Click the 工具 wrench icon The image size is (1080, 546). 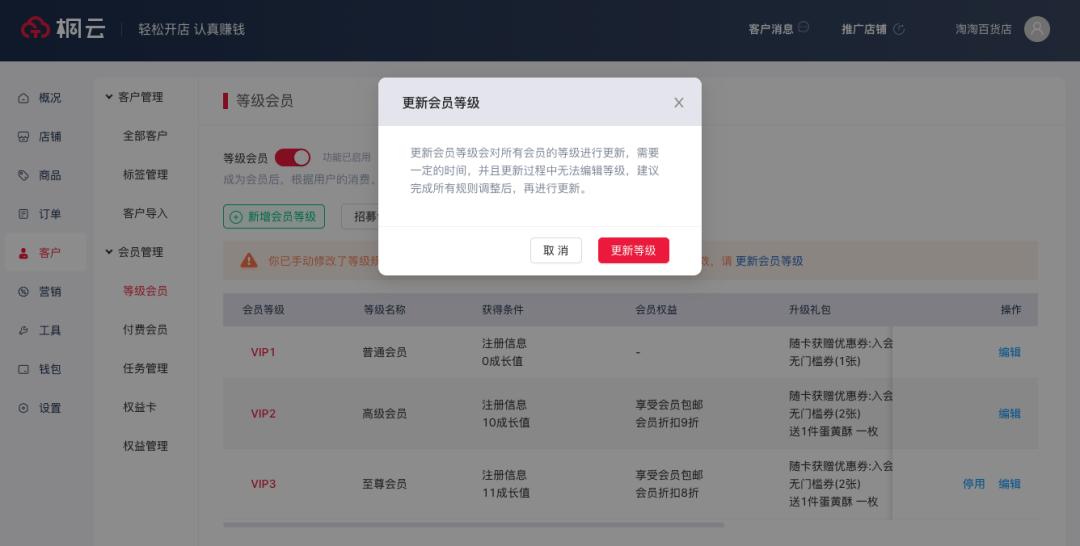pos(23,330)
